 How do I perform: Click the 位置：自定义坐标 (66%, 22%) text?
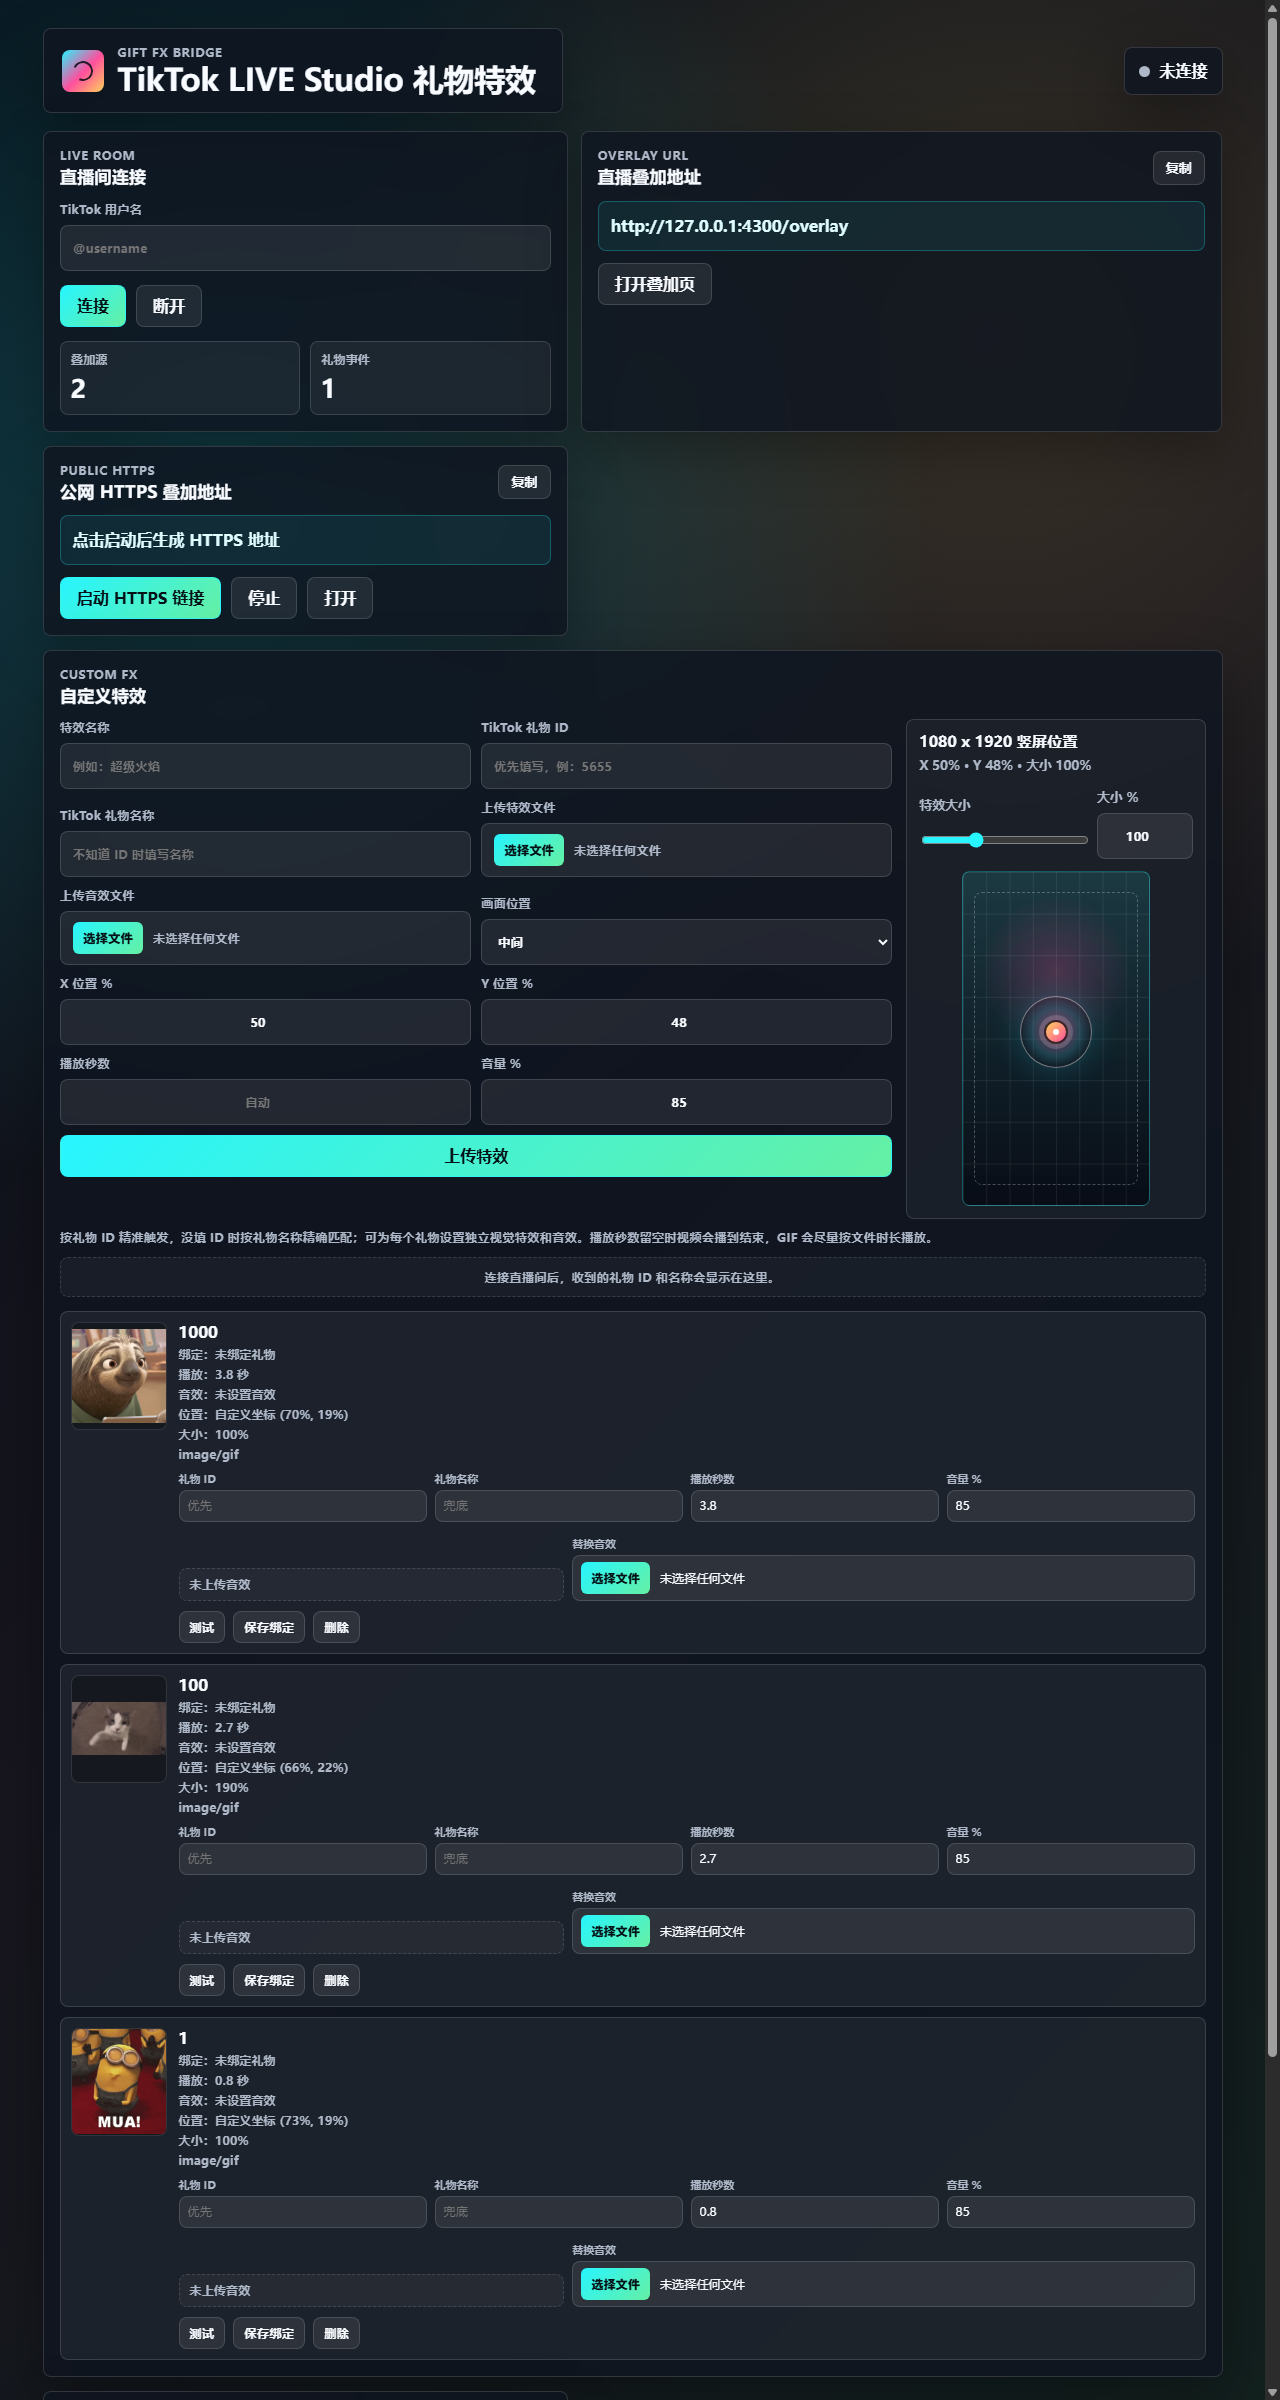point(264,1767)
